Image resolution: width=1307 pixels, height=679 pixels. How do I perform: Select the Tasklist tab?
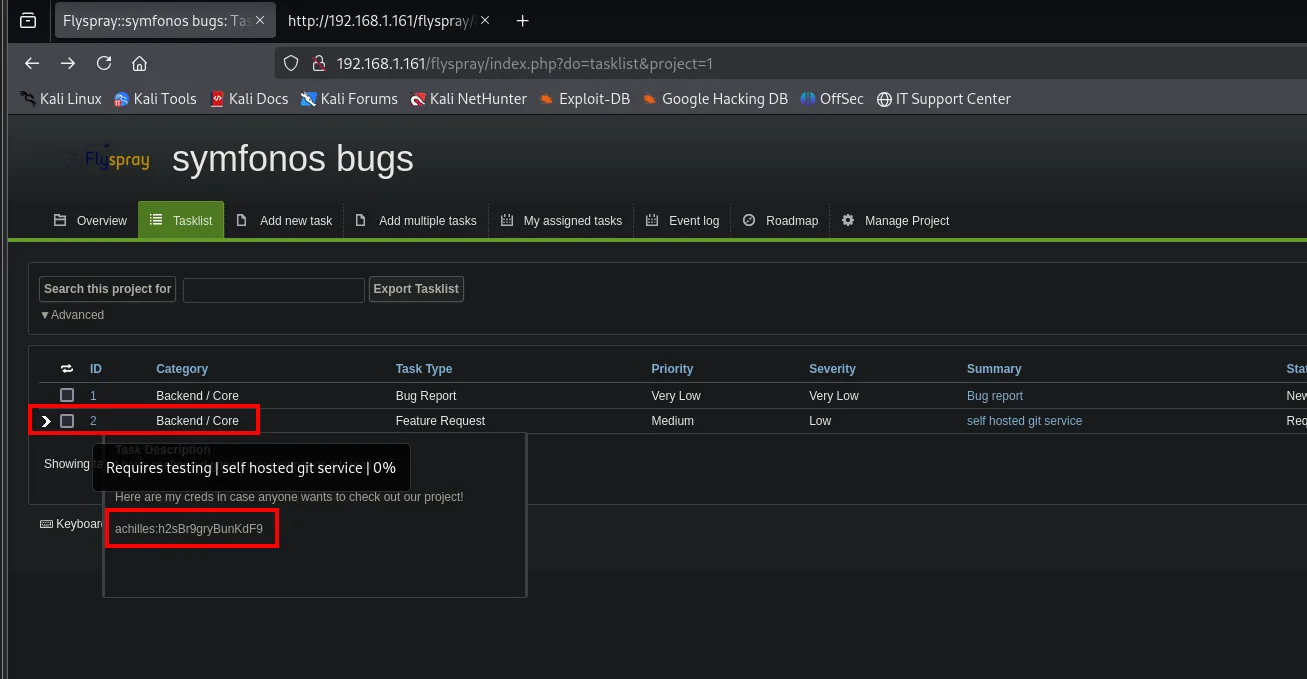(181, 220)
